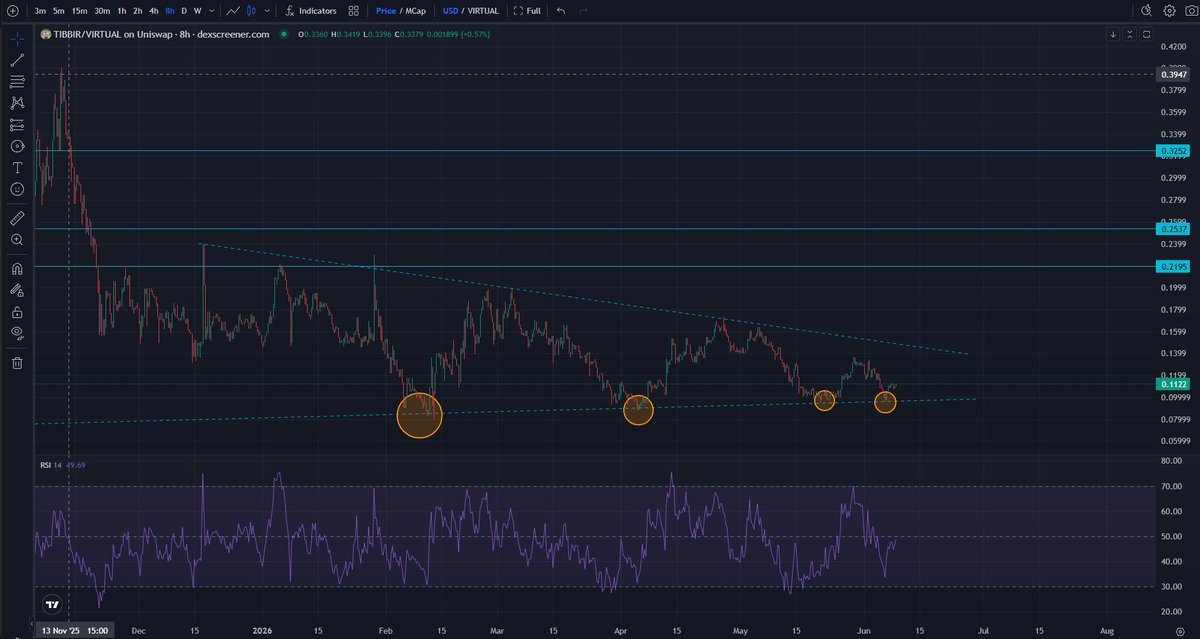1200x639 pixels.
Task: Click the undo arrow
Action: (560, 11)
